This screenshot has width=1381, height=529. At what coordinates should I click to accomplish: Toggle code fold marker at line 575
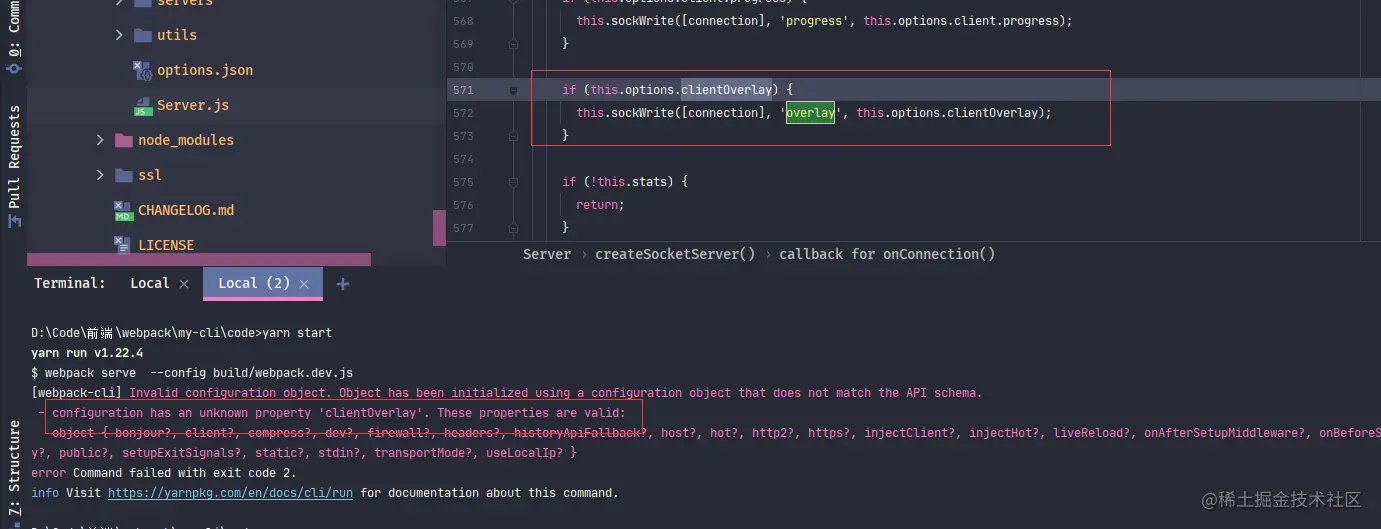pos(514,182)
